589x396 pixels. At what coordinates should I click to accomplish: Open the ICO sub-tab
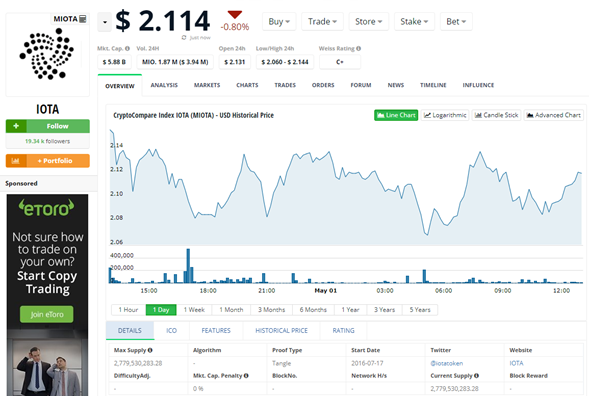pos(172,331)
